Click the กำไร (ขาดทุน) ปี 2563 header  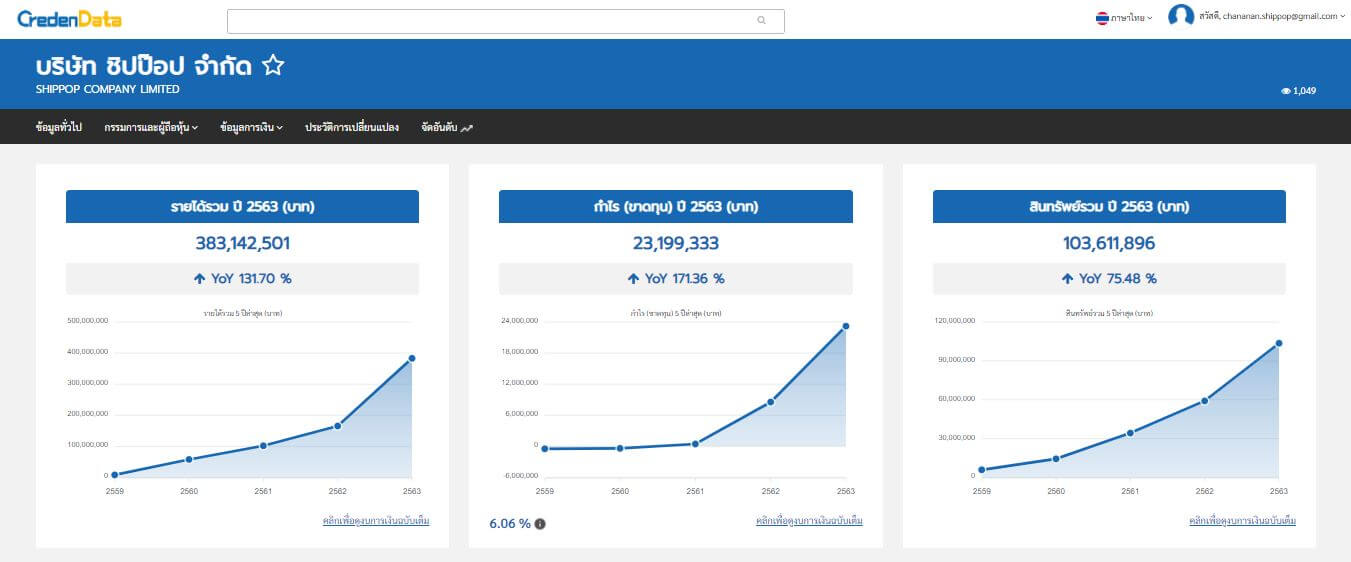(676, 207)
